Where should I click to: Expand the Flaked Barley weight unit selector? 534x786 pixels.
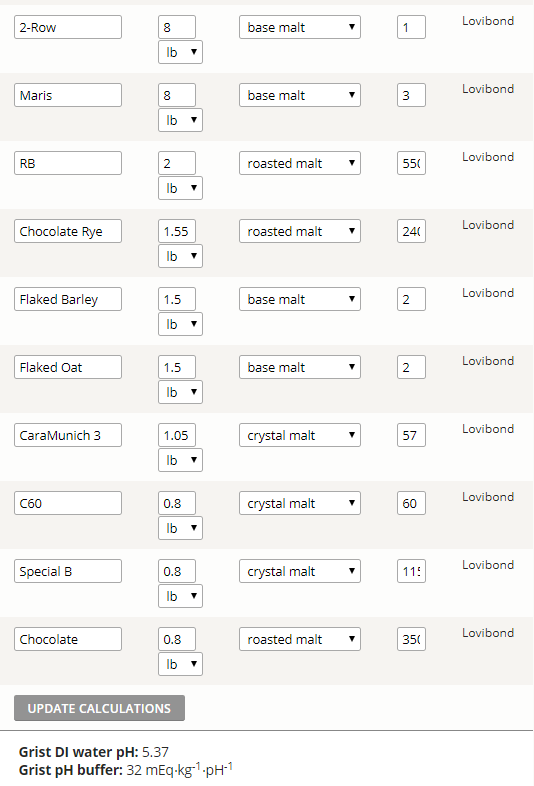[x=181, y=324]
